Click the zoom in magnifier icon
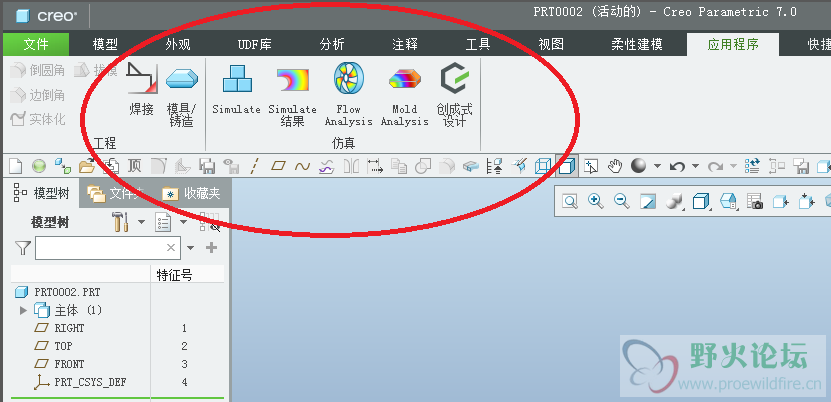Image resolution: width=831 pixels, height=402 pixels. [x=596, y=201]
